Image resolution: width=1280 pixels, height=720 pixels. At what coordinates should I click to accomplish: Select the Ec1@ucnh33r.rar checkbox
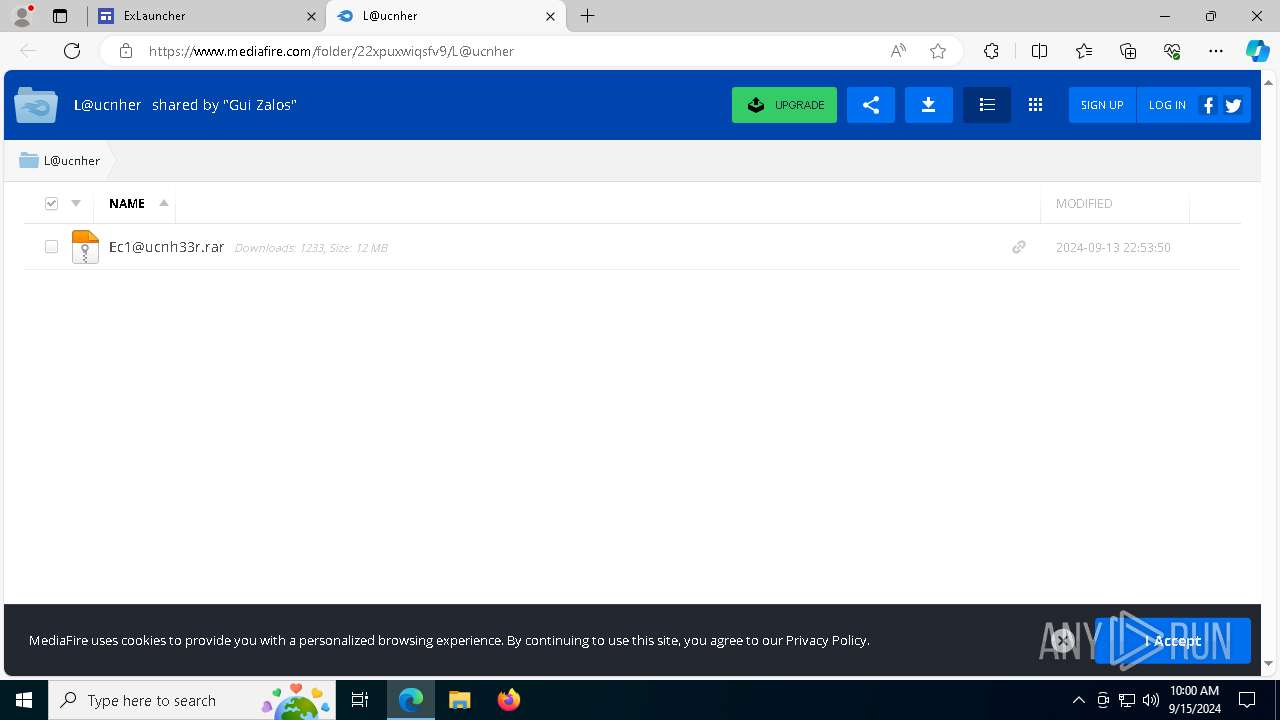point(51,246)
